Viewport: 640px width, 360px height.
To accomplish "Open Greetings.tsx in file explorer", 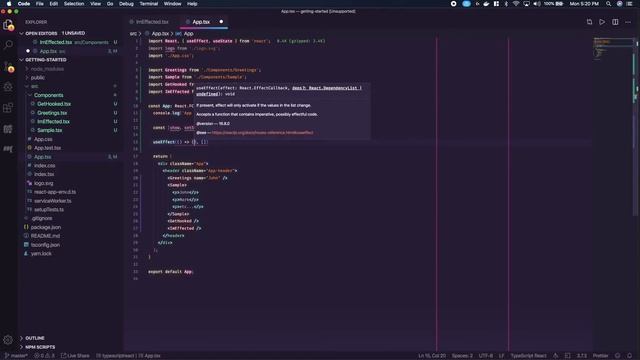I will point(52,113).
